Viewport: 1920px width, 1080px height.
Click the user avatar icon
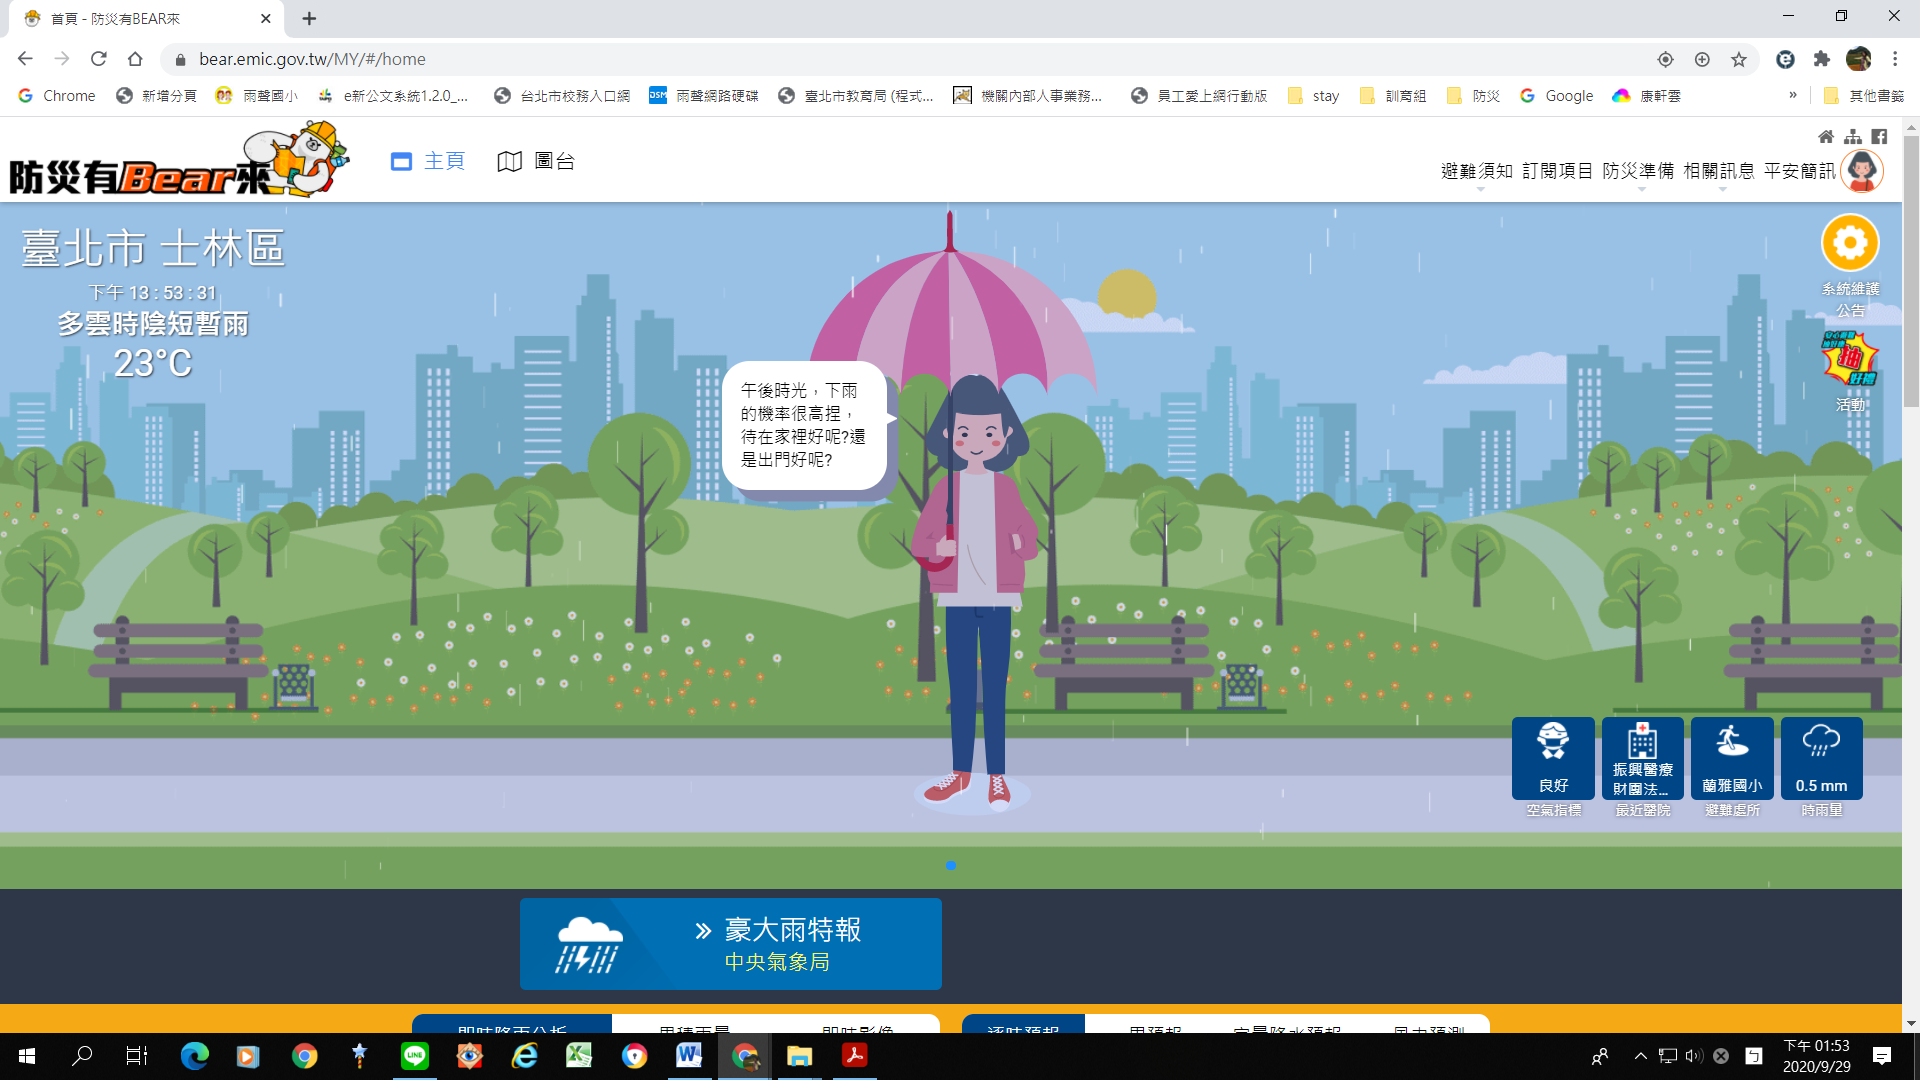point(1862,171)
